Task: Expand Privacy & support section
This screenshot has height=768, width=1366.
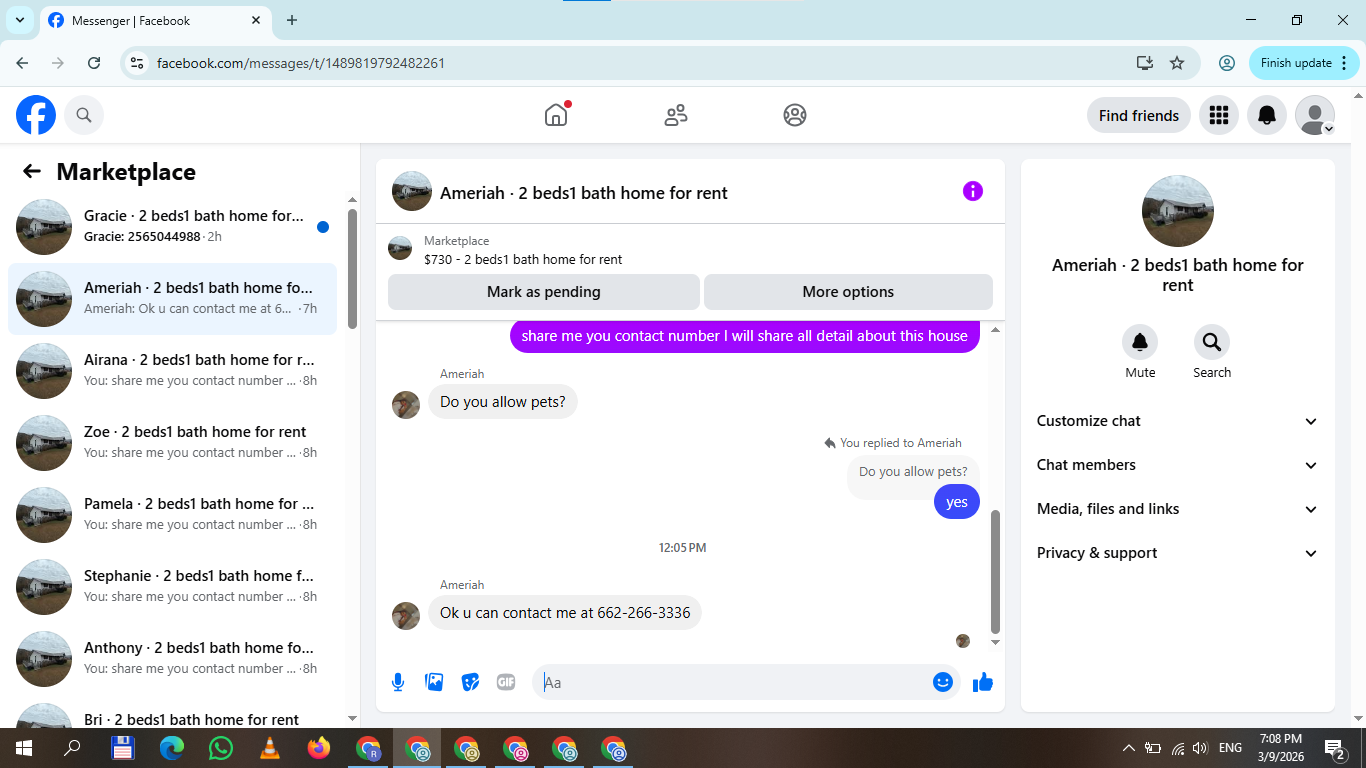Action: pyautogui.click(x=1178, y=553)
